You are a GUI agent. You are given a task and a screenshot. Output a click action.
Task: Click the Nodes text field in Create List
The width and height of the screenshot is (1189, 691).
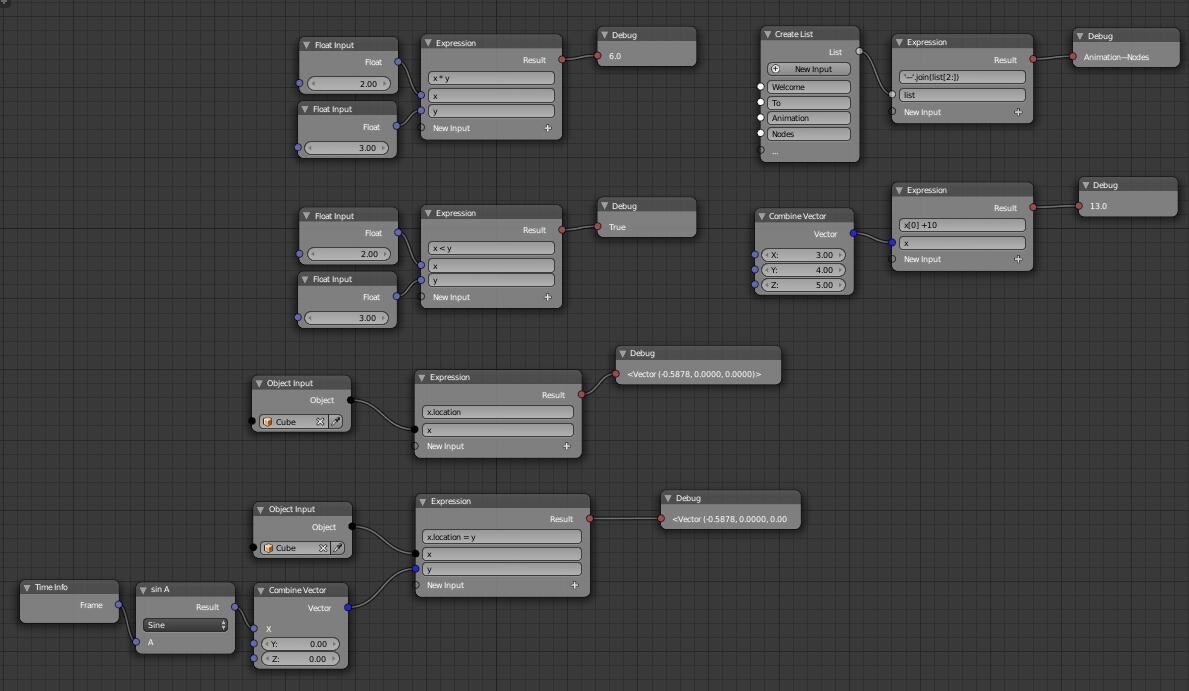click(x=808, y=134)
